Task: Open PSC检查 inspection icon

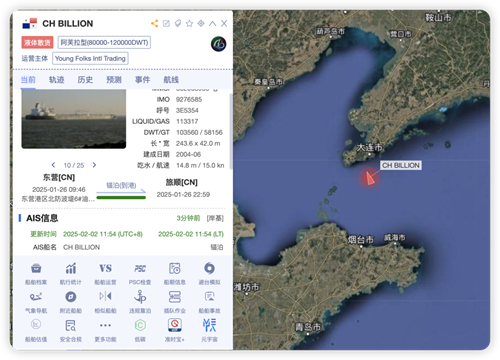Action: [140, 268]
